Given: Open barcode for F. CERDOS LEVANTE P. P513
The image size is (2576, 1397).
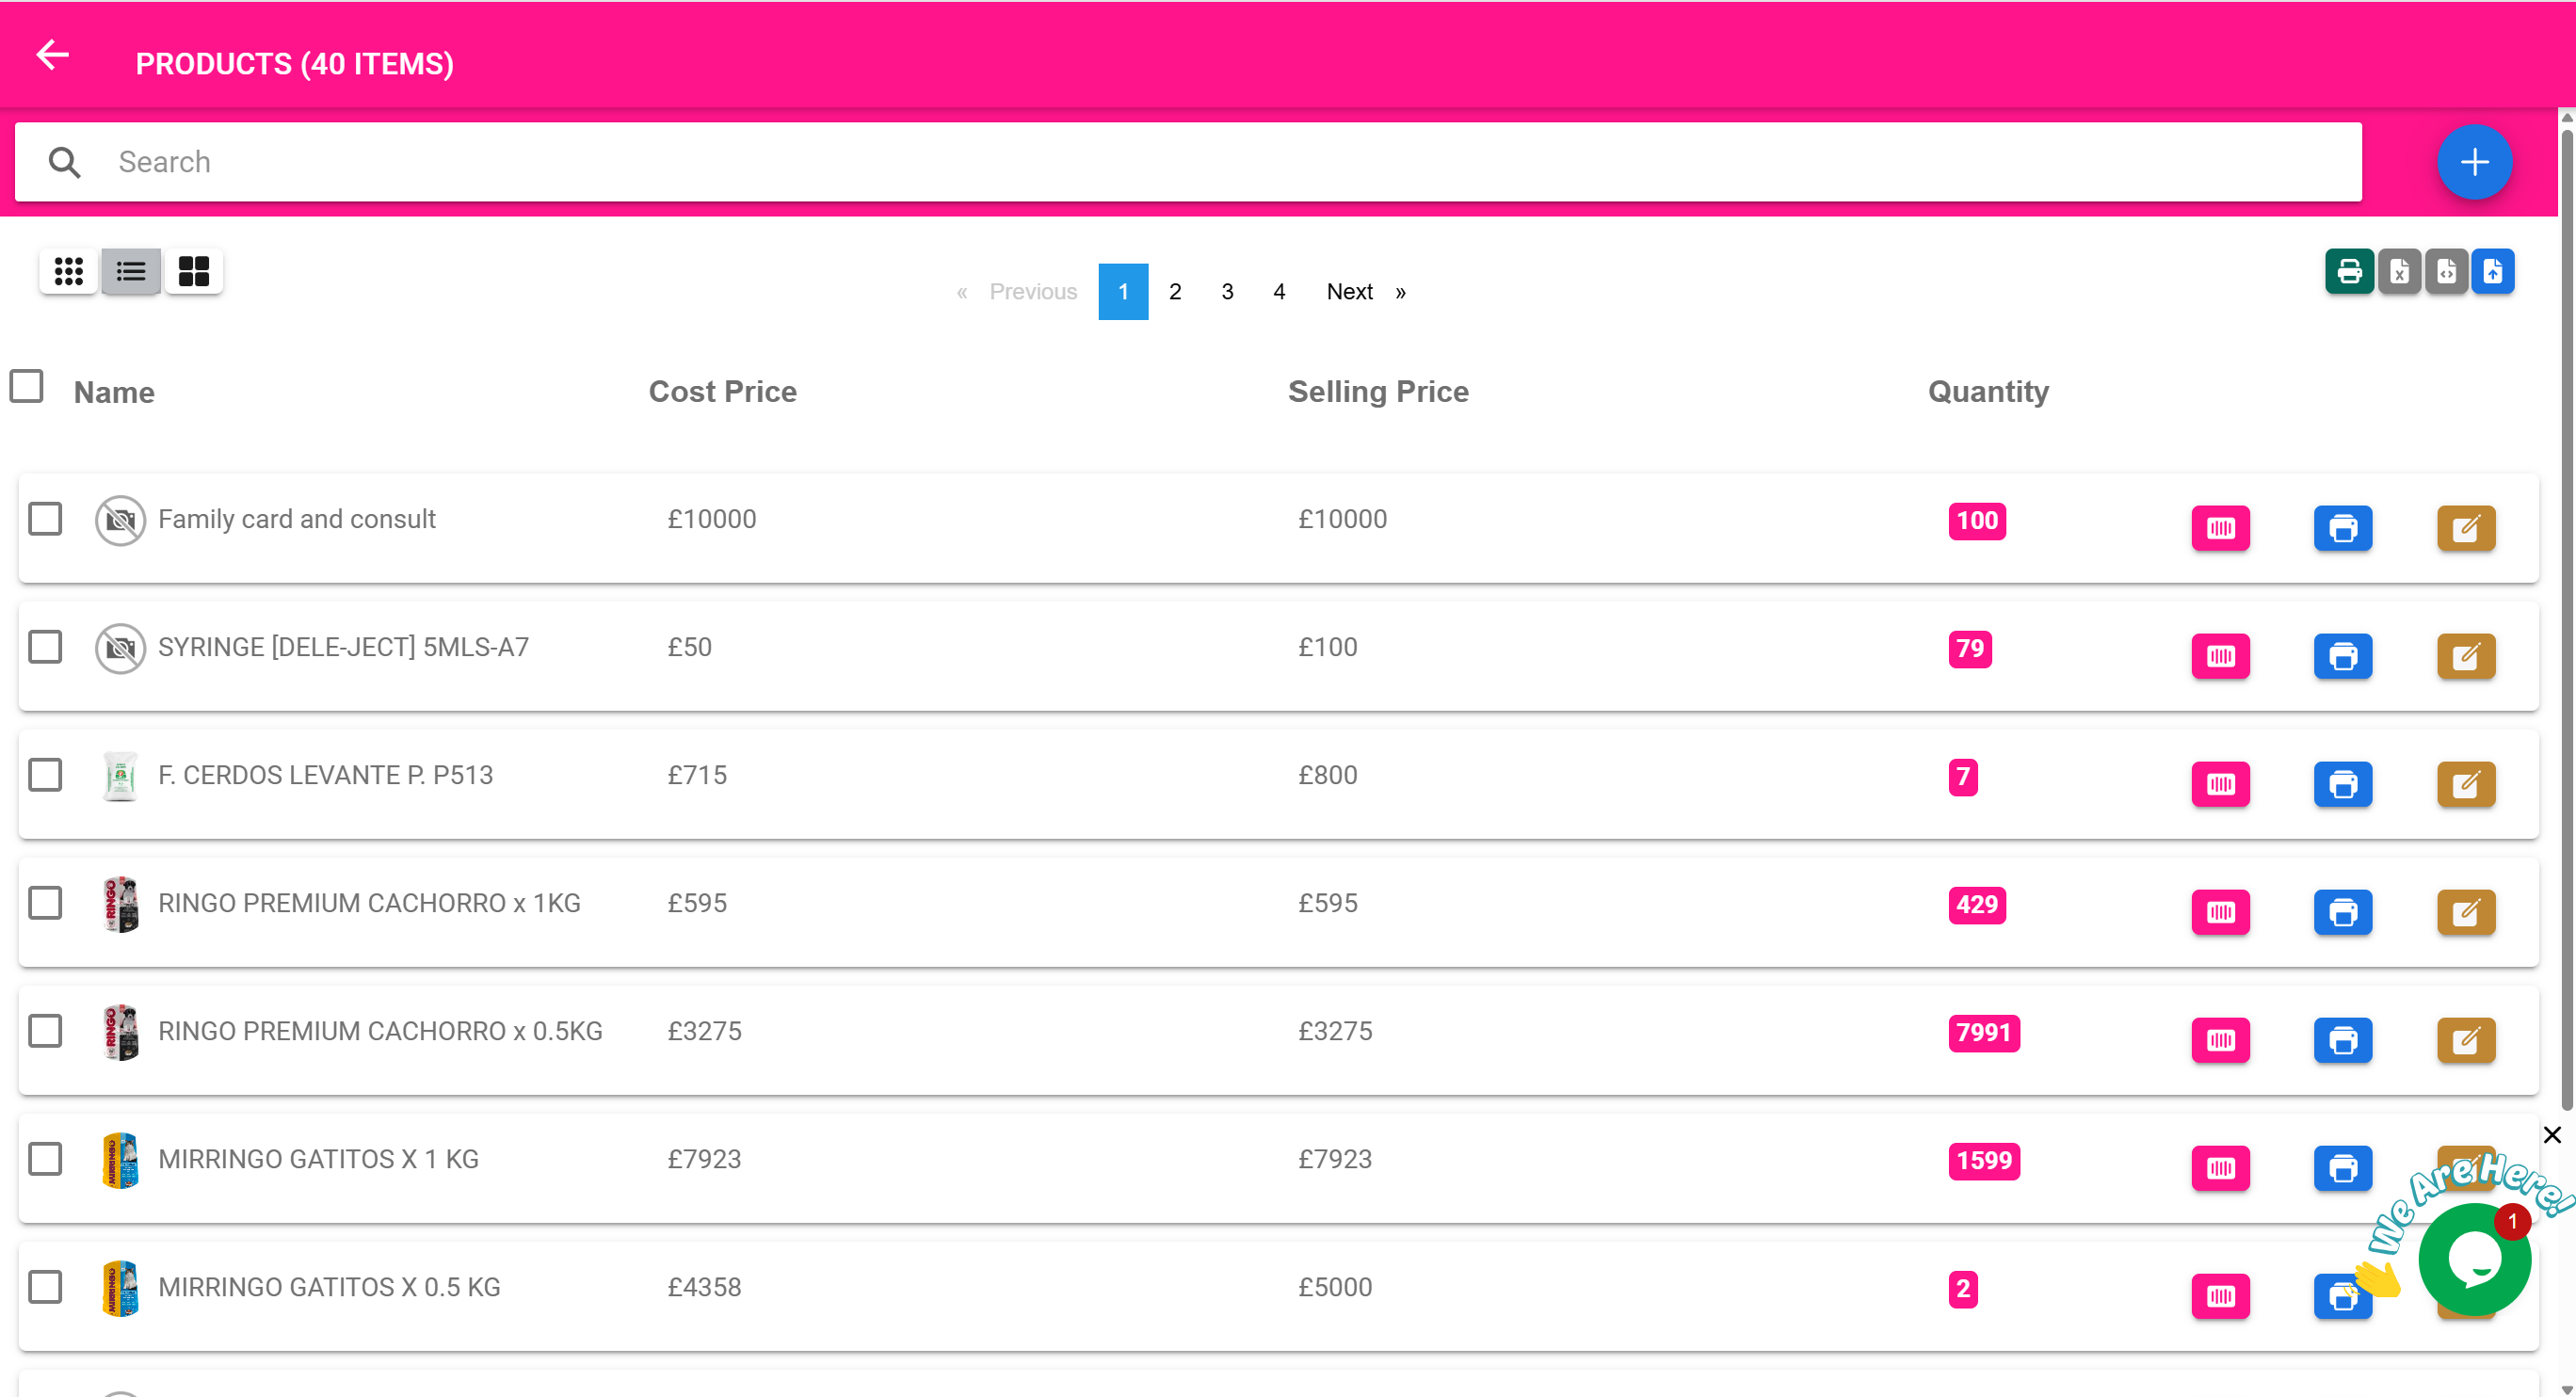Looking at the screenshot, I should [2221, 784].
